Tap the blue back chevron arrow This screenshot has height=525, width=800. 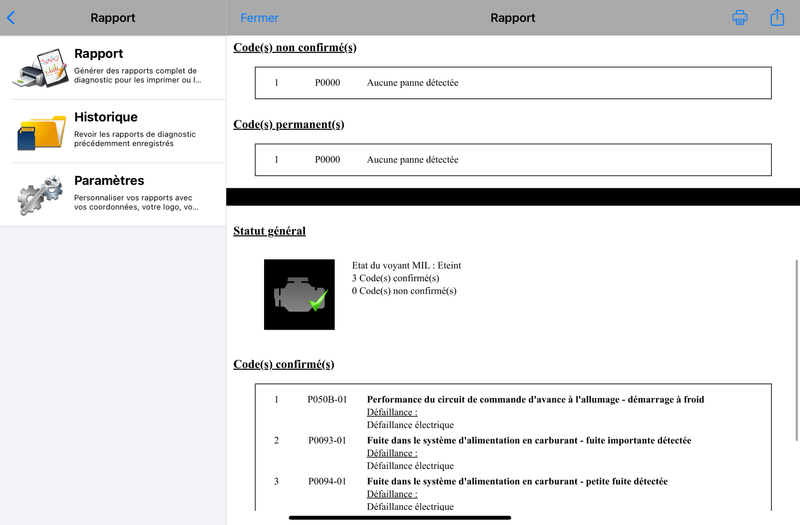(11, 18)
